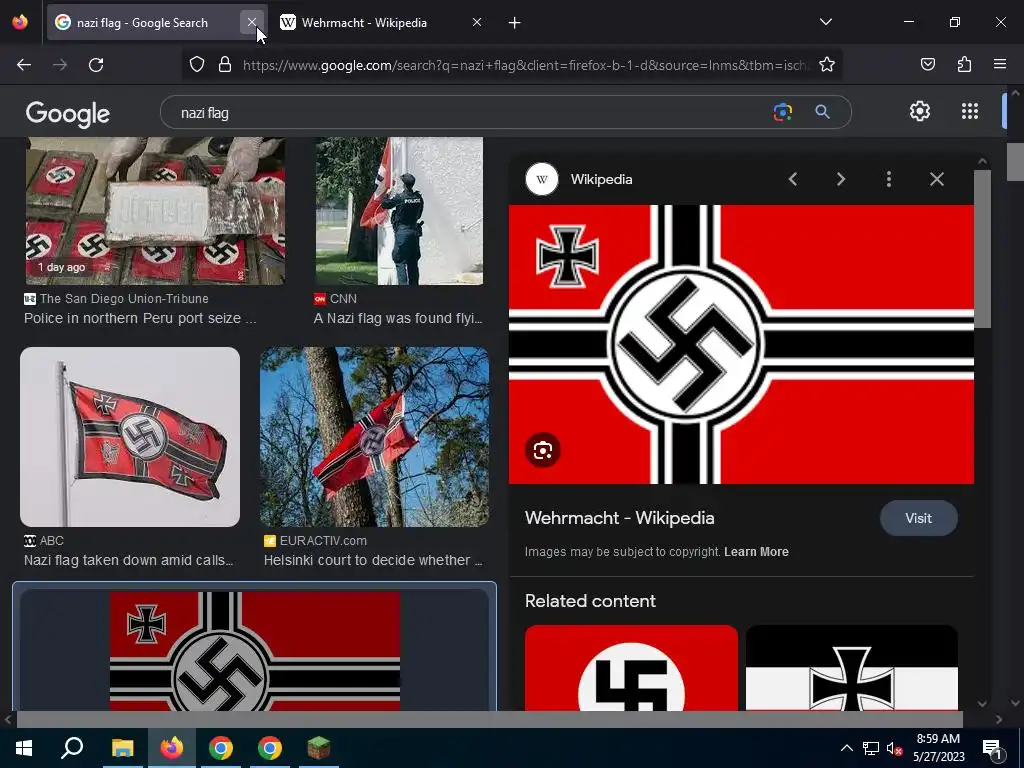Reload the current page

tap(96, 65)
